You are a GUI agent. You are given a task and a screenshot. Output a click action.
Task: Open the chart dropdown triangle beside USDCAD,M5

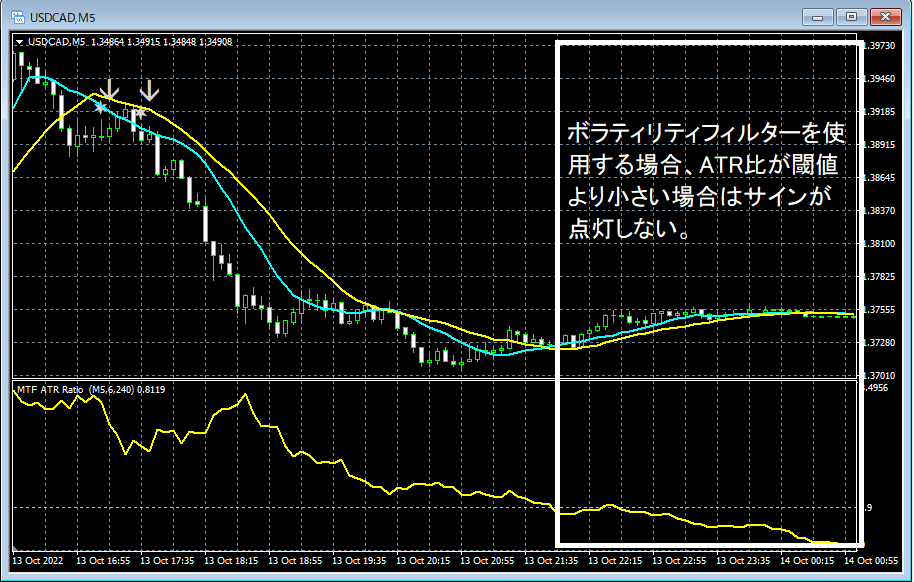pyautogui.click(x=20, y=42)
